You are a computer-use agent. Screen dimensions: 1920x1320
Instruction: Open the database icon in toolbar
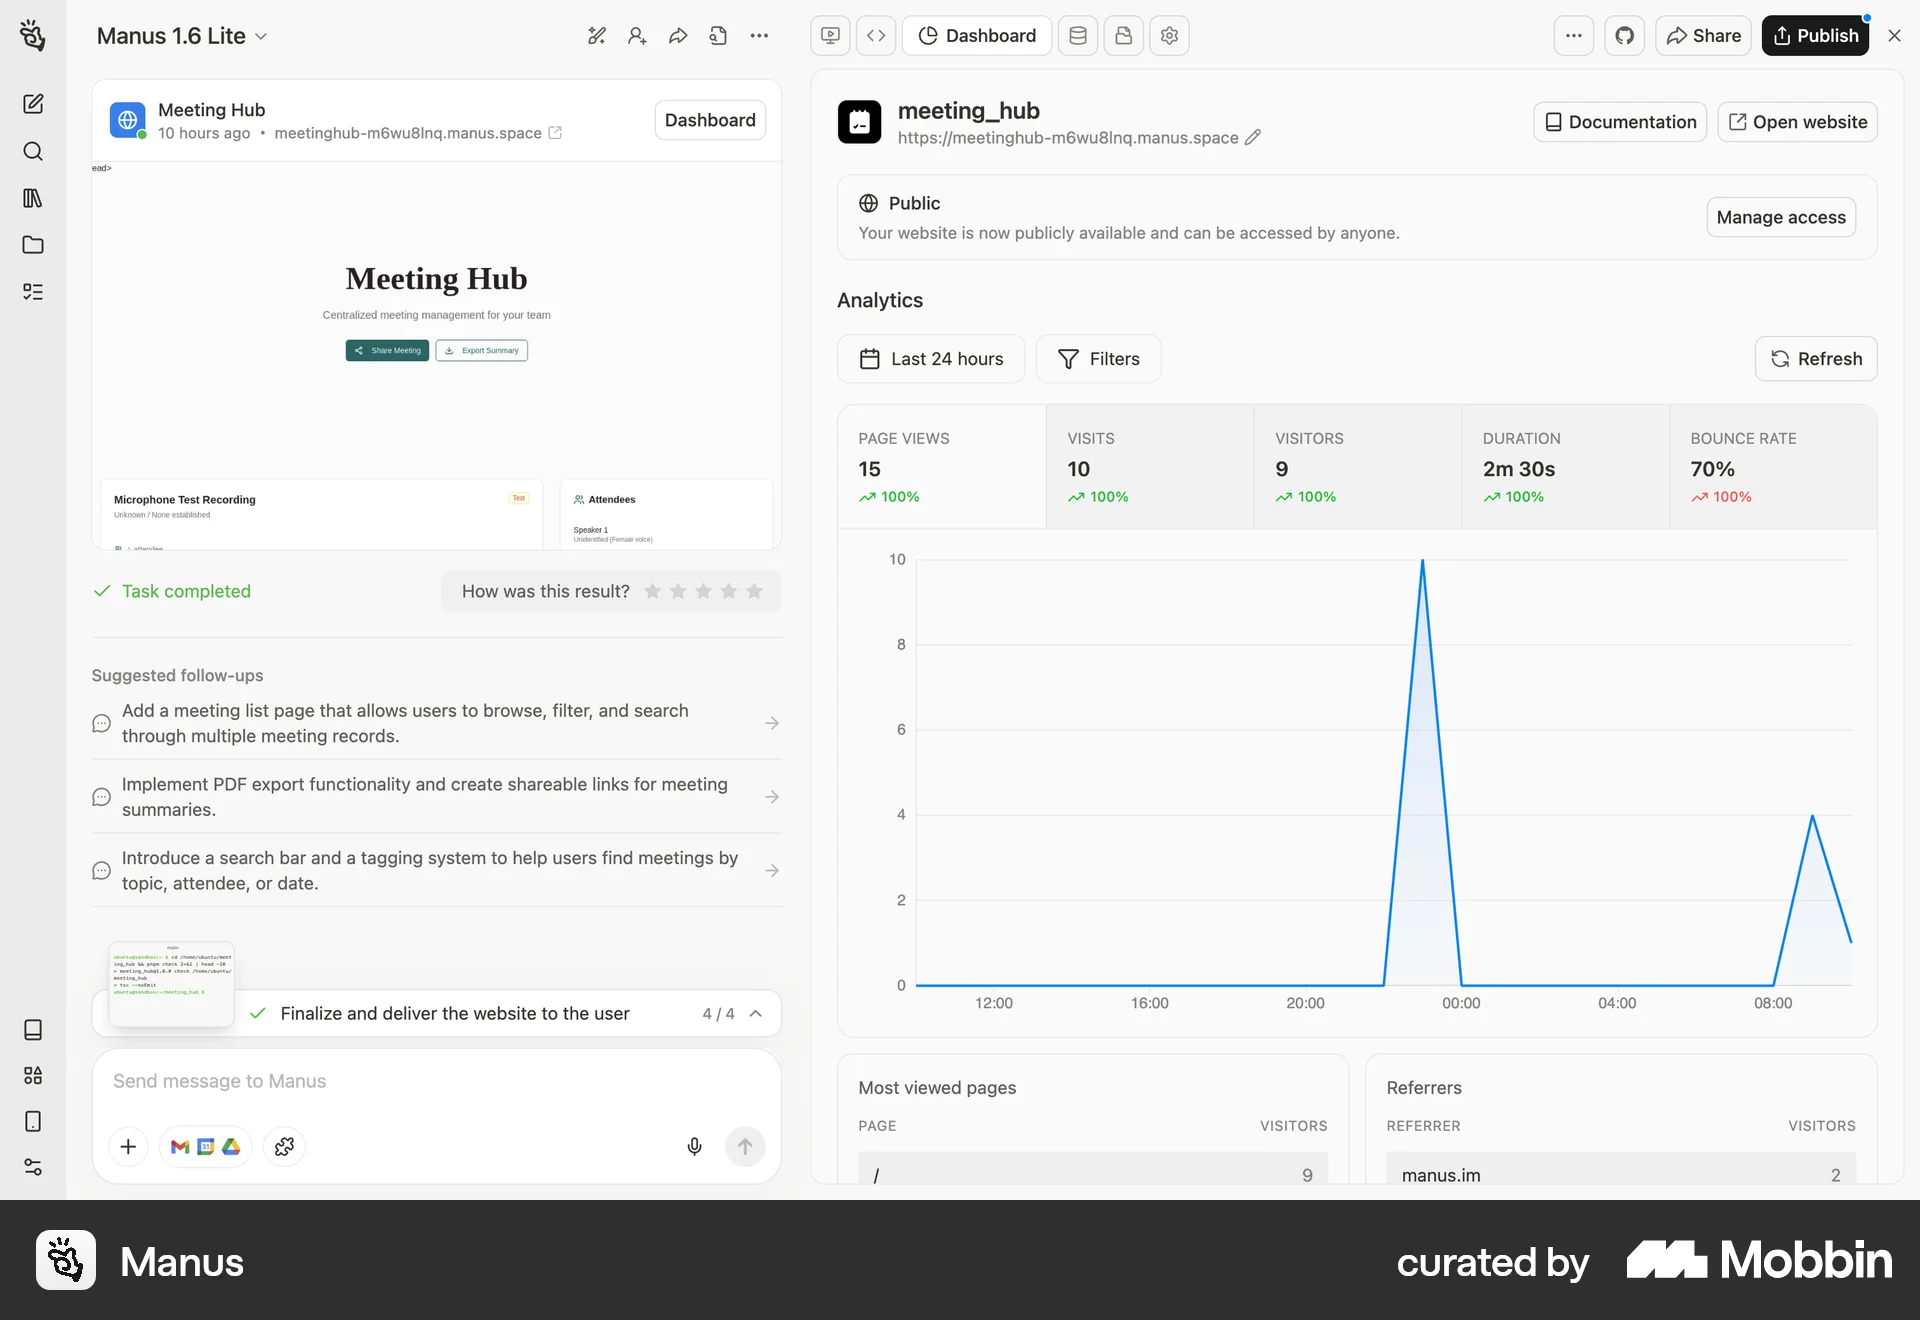1077,36
